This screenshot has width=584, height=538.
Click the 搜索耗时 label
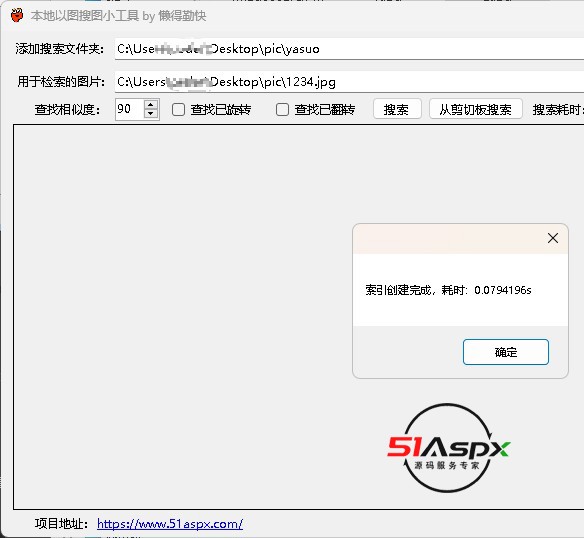coord(558,110)
